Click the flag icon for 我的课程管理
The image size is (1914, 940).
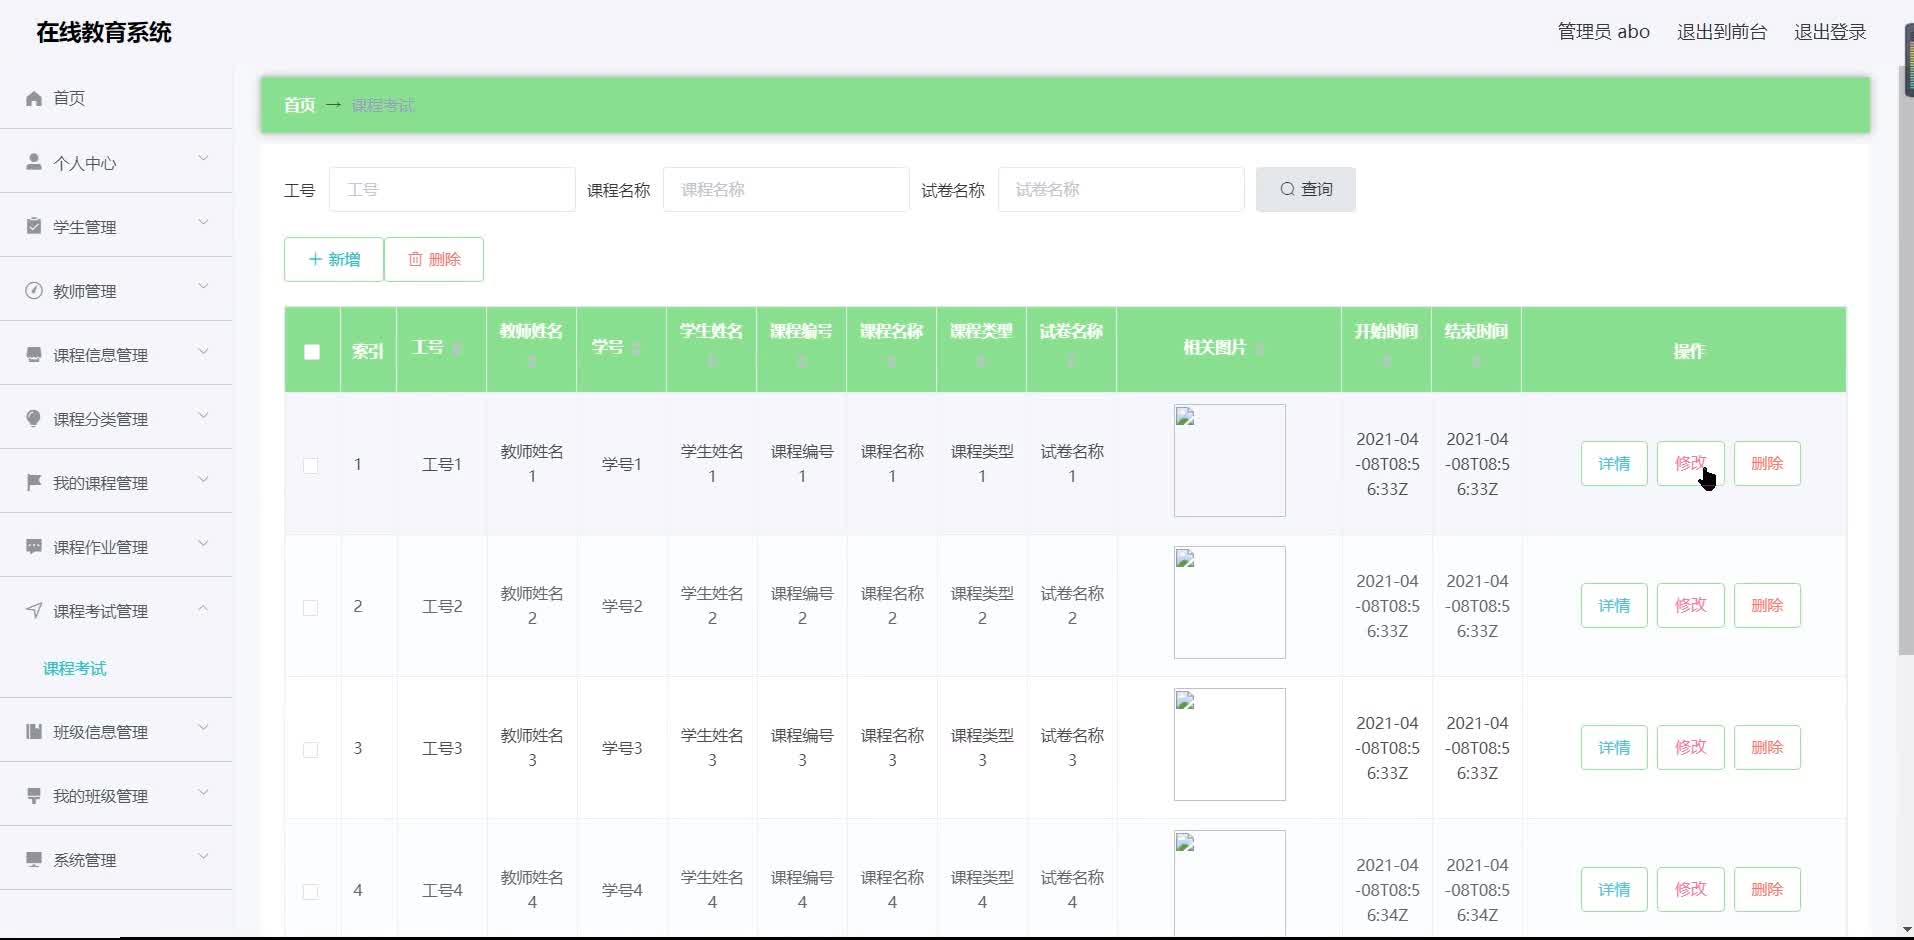click(34, 482)
